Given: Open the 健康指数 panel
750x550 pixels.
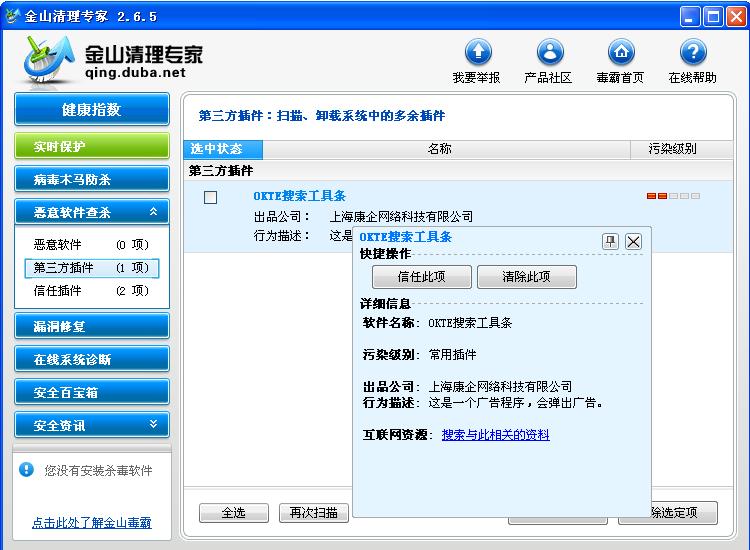Looking at the screenshot, I should pyautogui.click(x=92, y=110).
